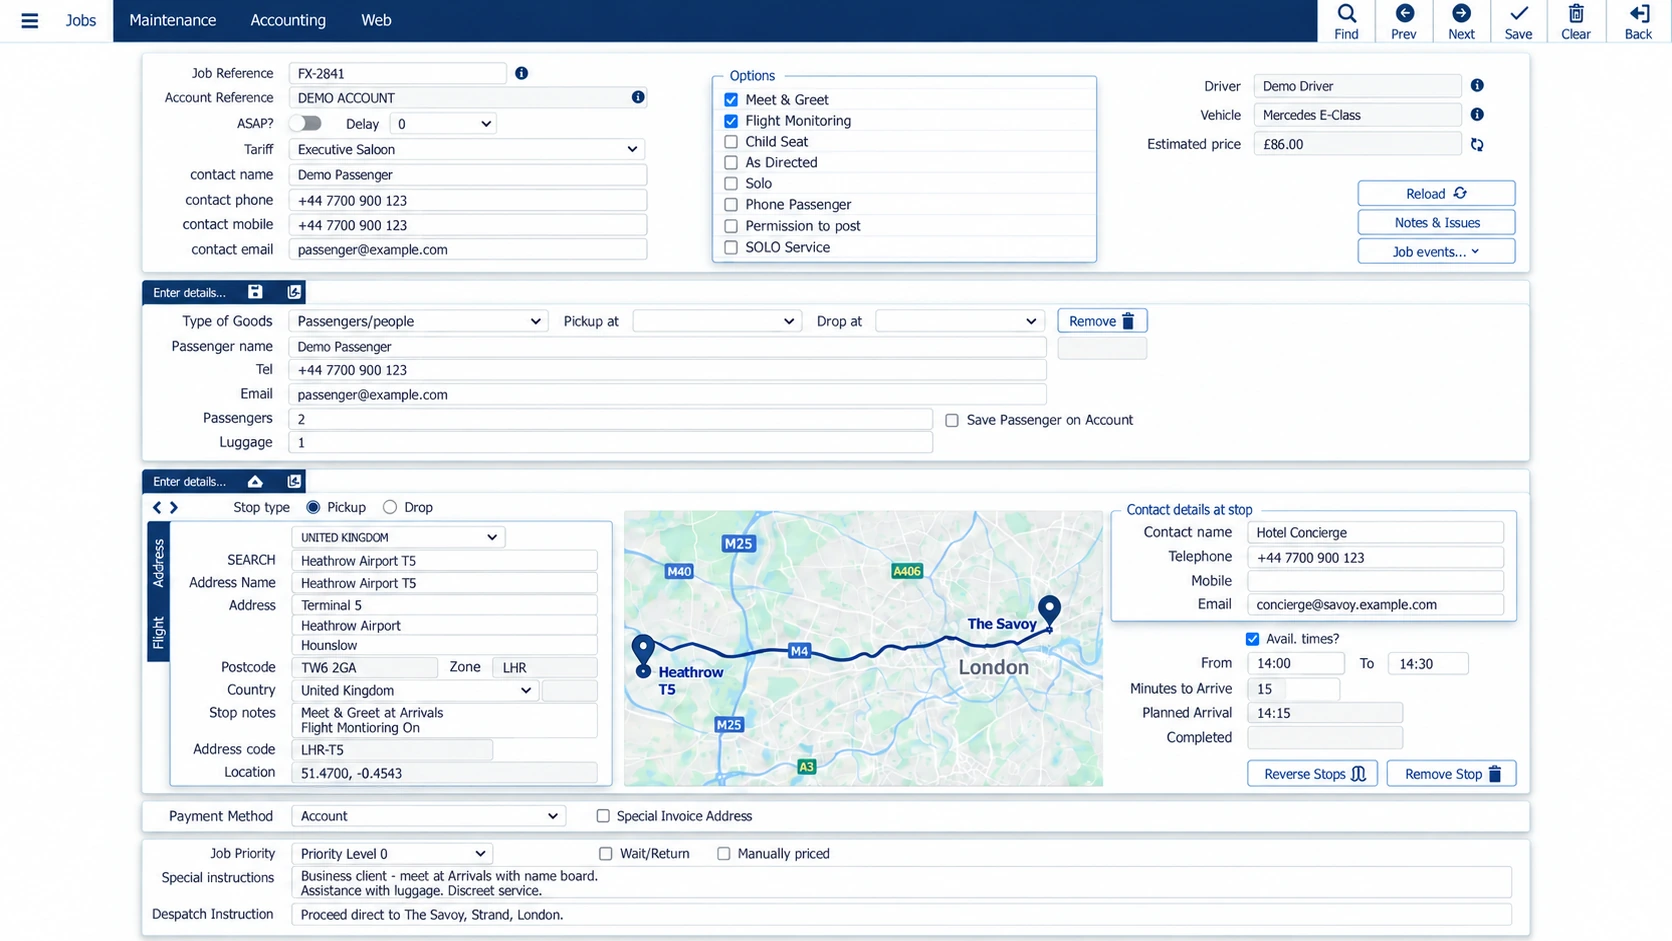Refresh the estimated price

click(x=1477, y=144)
